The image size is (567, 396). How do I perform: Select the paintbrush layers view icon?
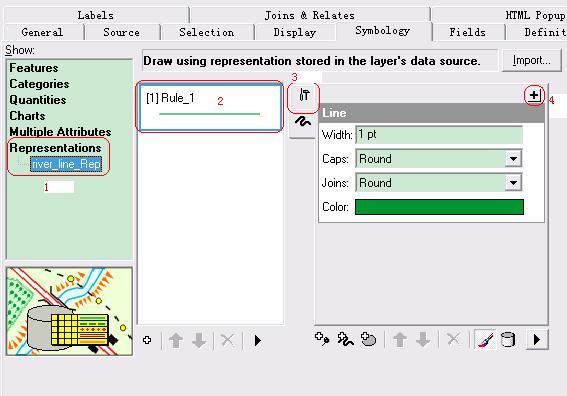tap(485, 340)
